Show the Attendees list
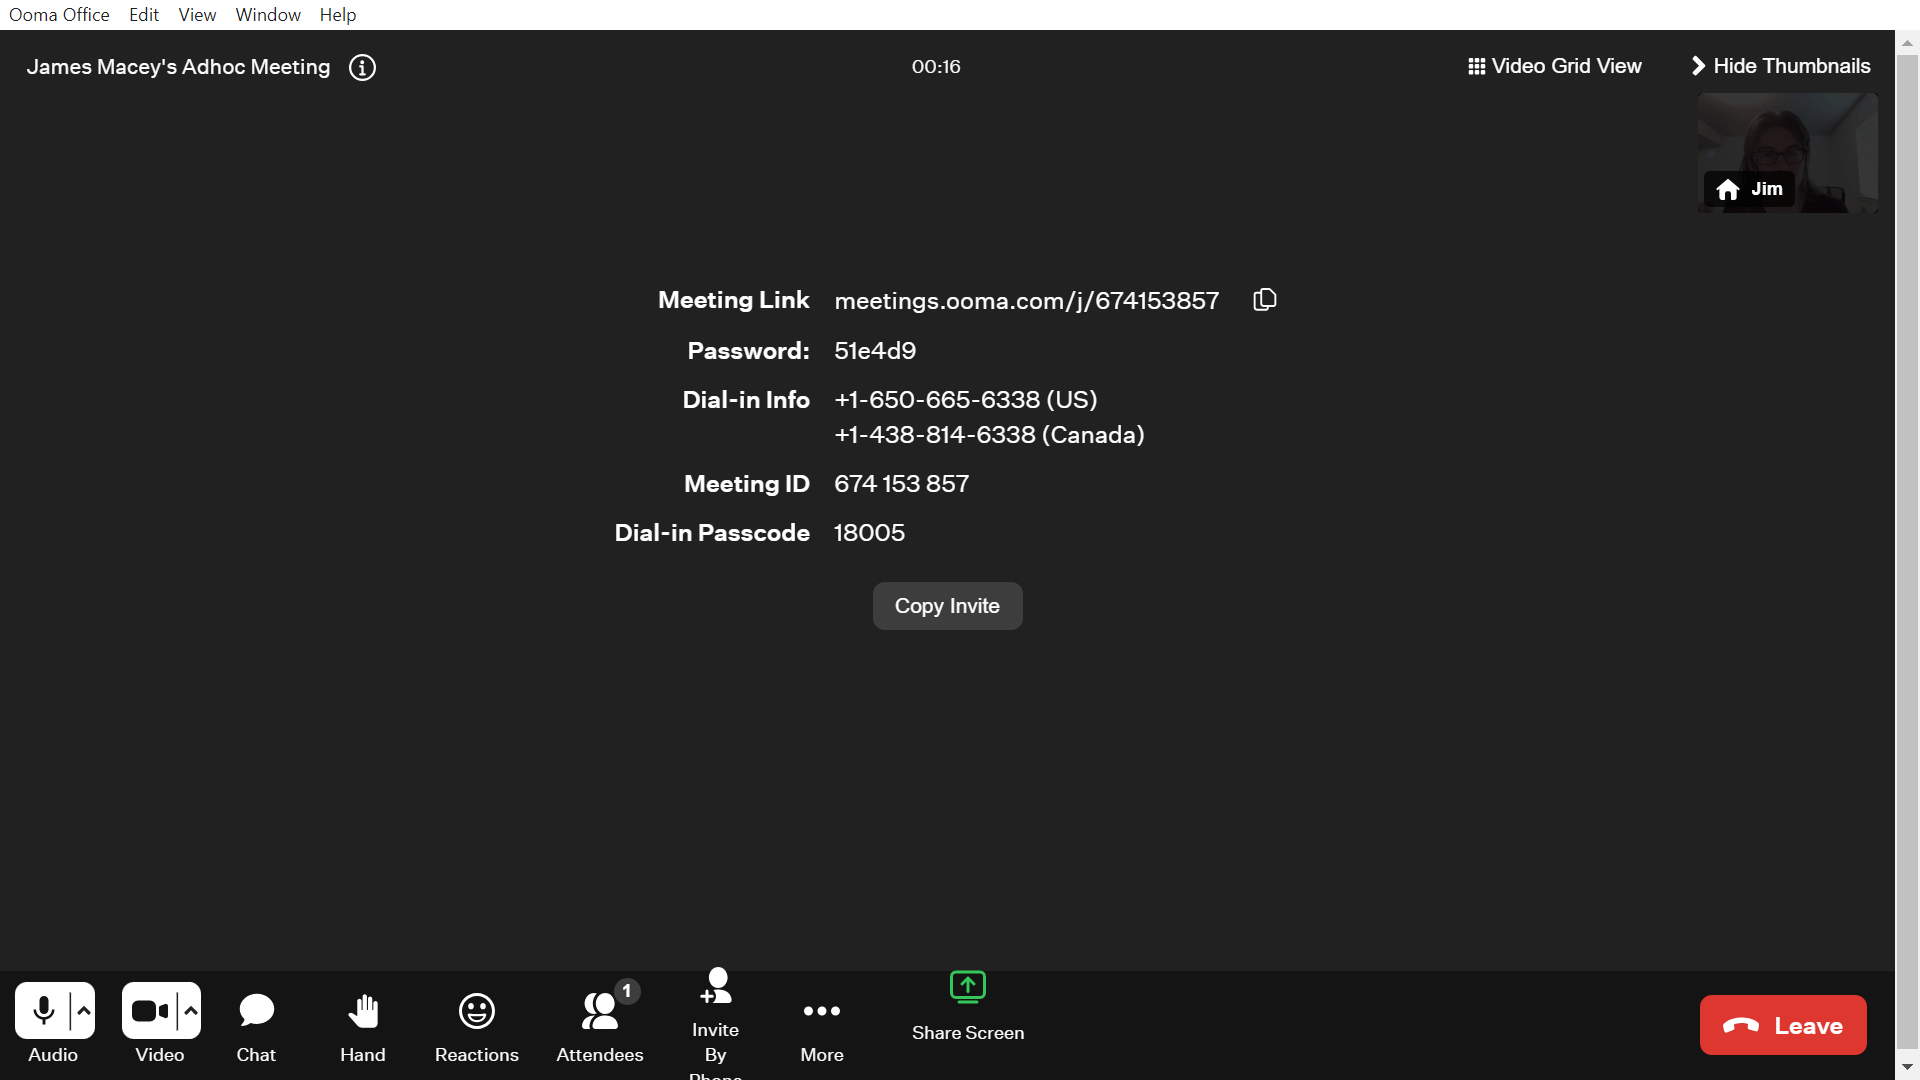Screen dimensions: 1920x1080 point(600,1026)
